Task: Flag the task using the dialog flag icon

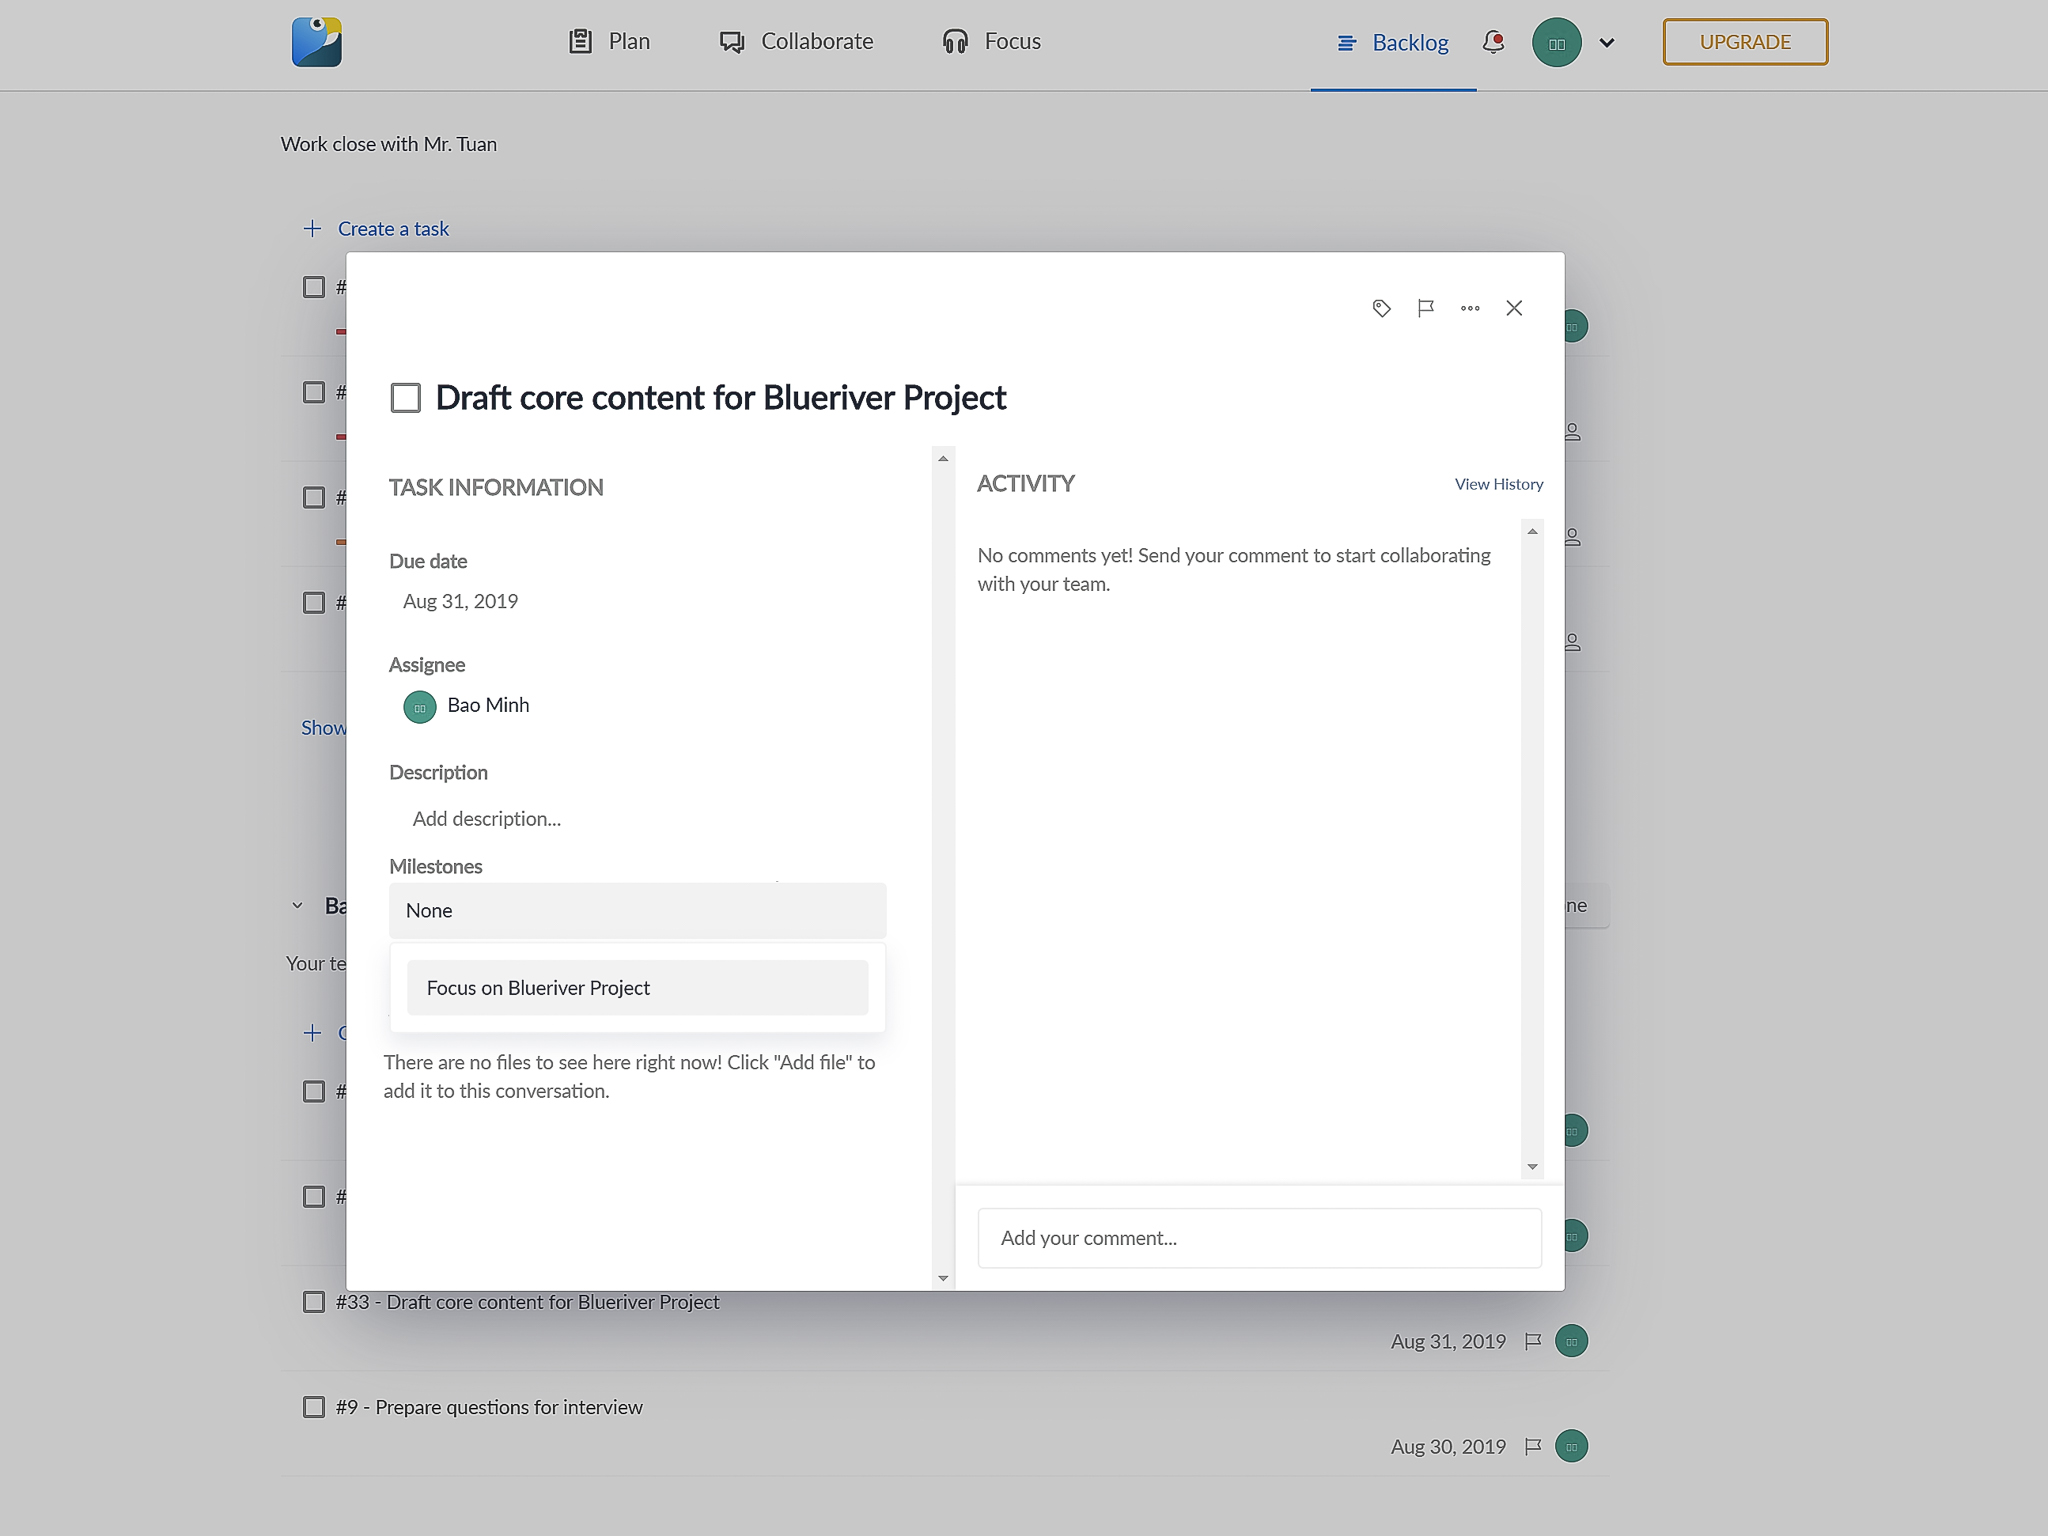Action: pos(1426,308)
